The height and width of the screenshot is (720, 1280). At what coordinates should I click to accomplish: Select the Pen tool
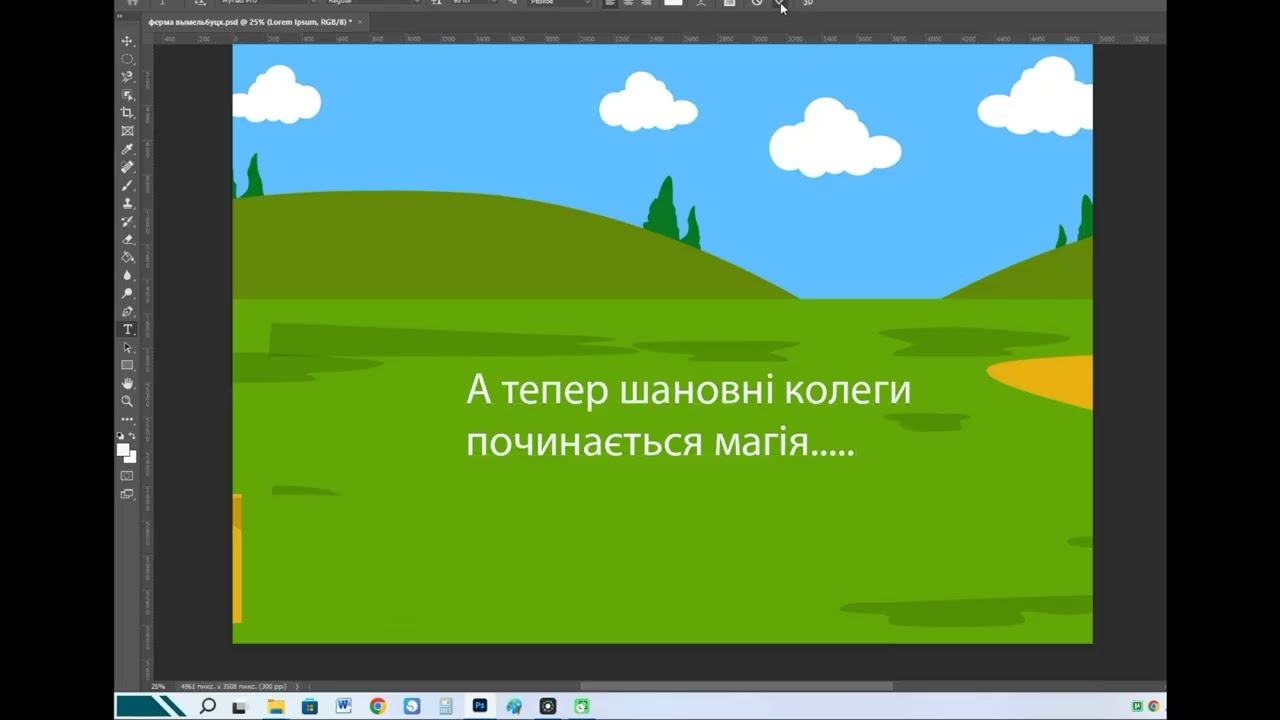pos(127,311)
